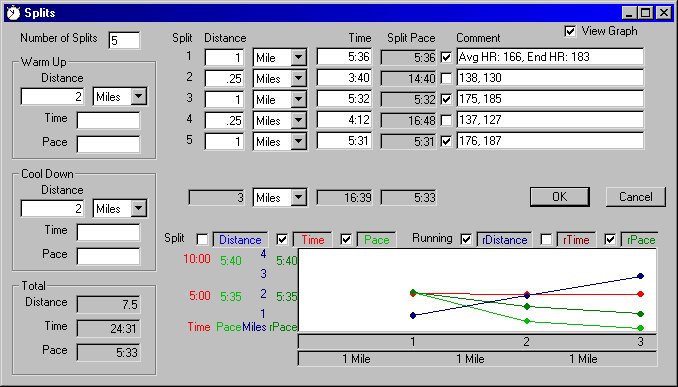Click the rPace legend button
Image resolution: width=678 pixels, height=387 pixels.
coord(640,240)
